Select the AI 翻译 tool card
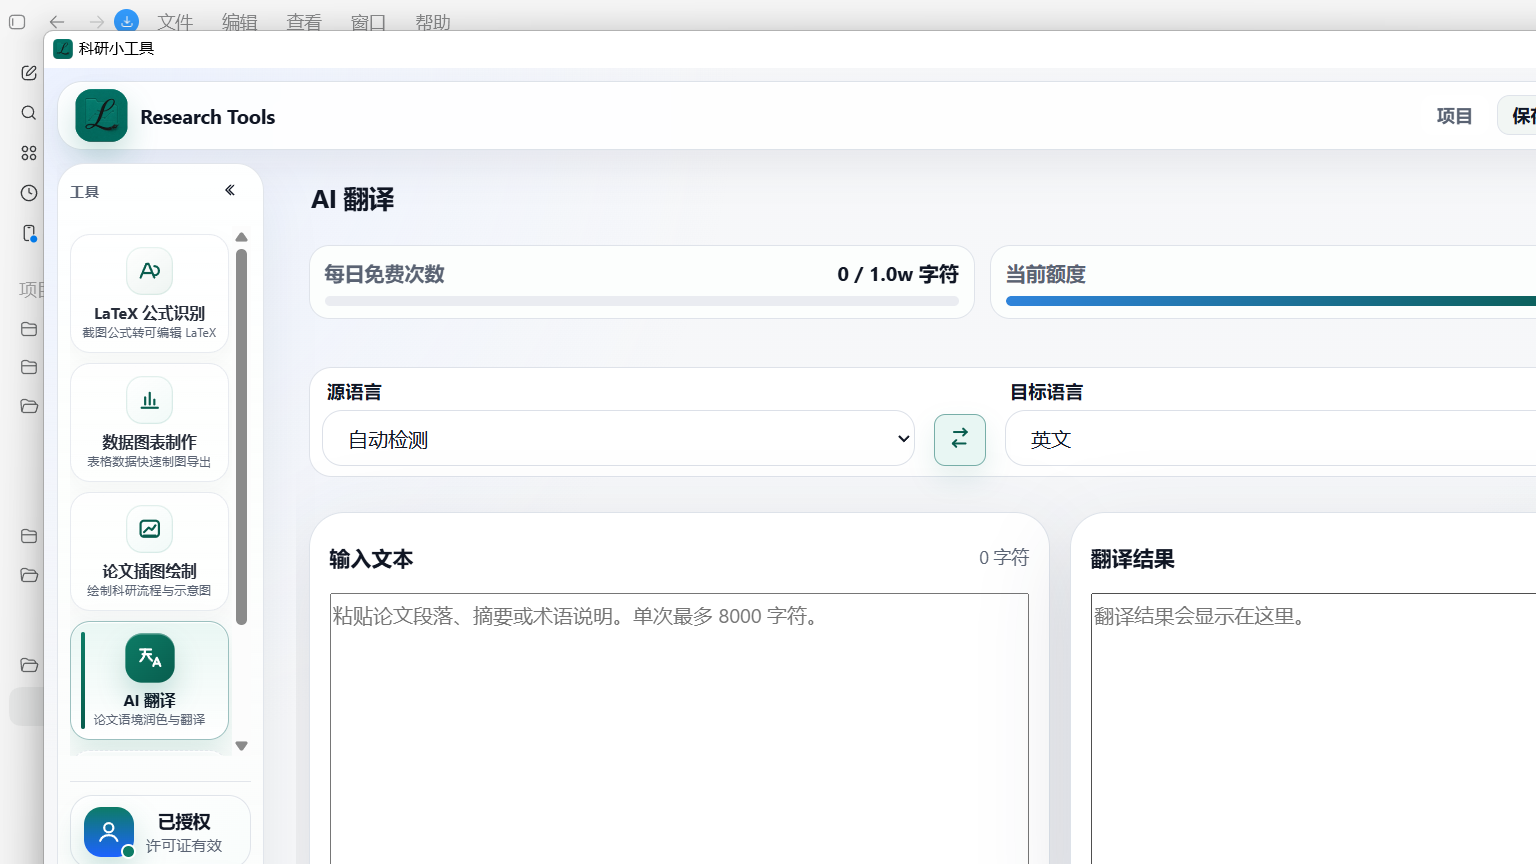Viewport: 1536px width, 864px height. (149, 680)
